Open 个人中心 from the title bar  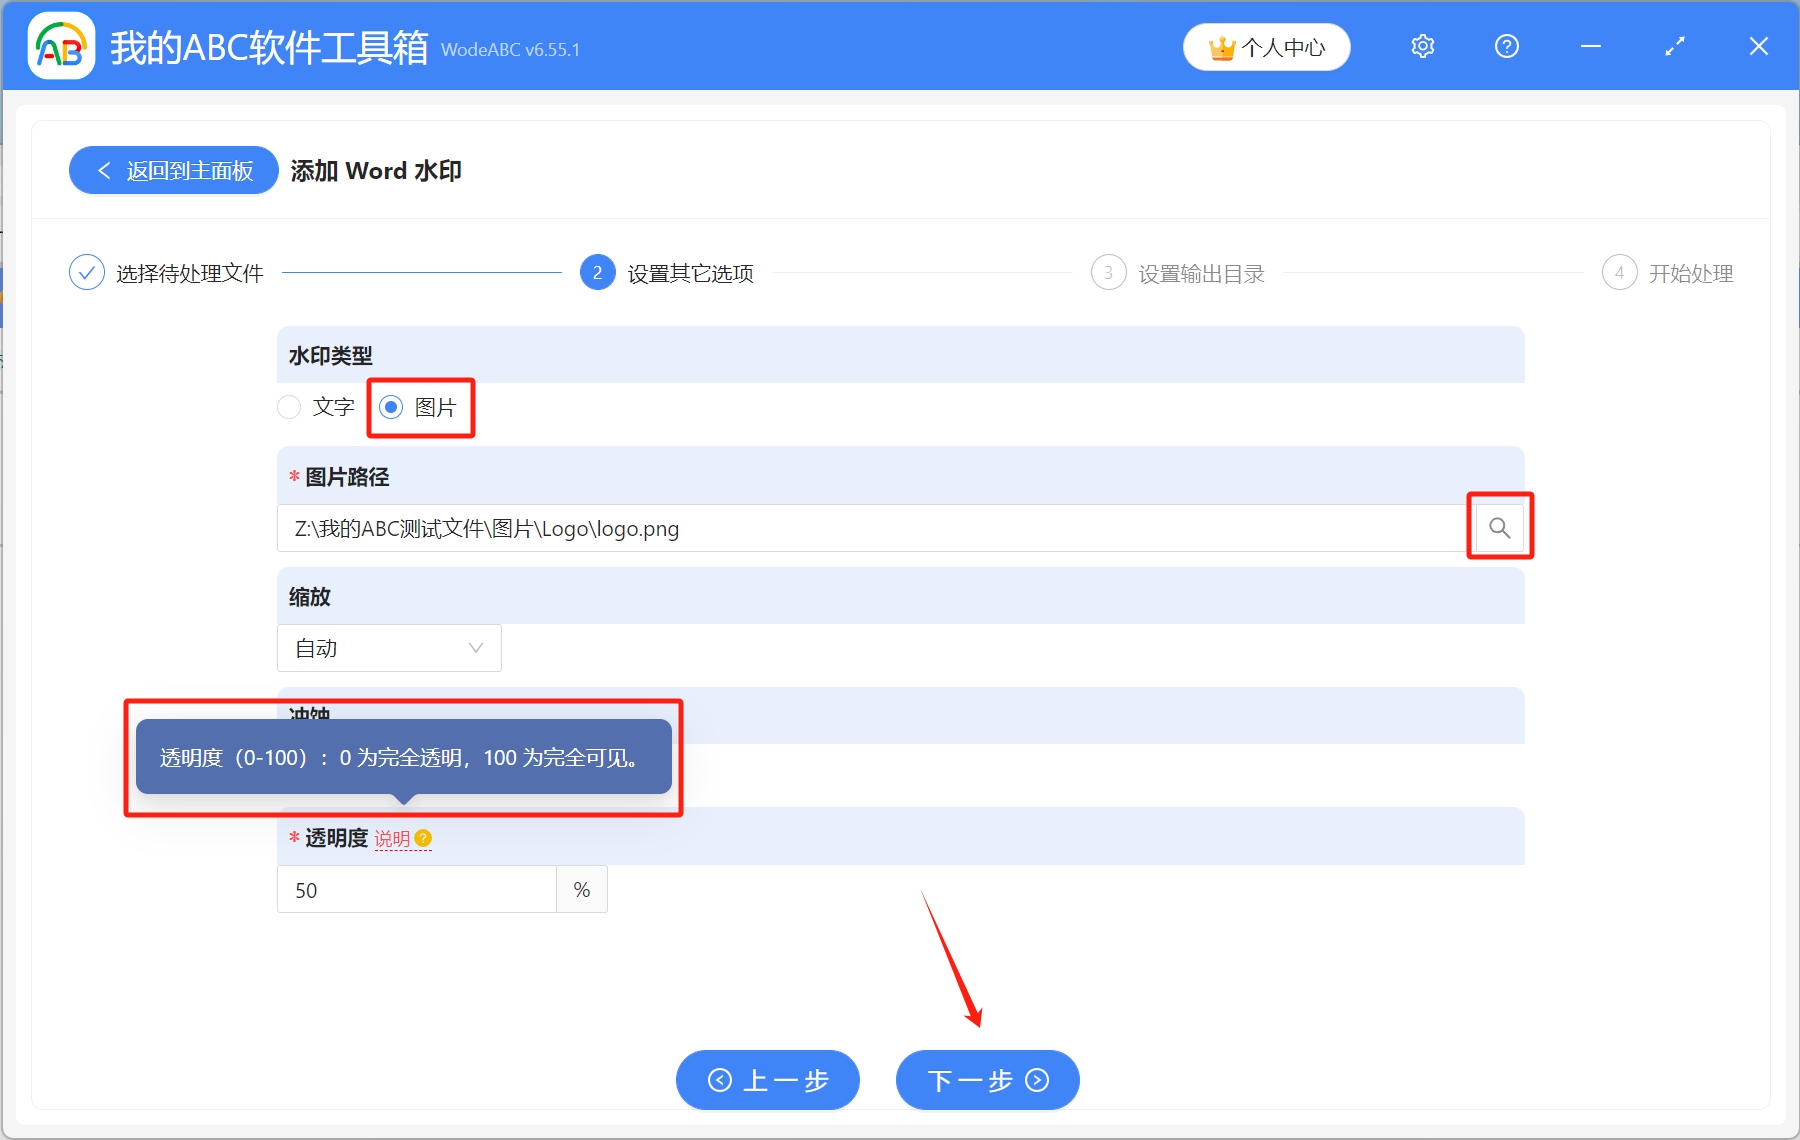[1266, 46]
